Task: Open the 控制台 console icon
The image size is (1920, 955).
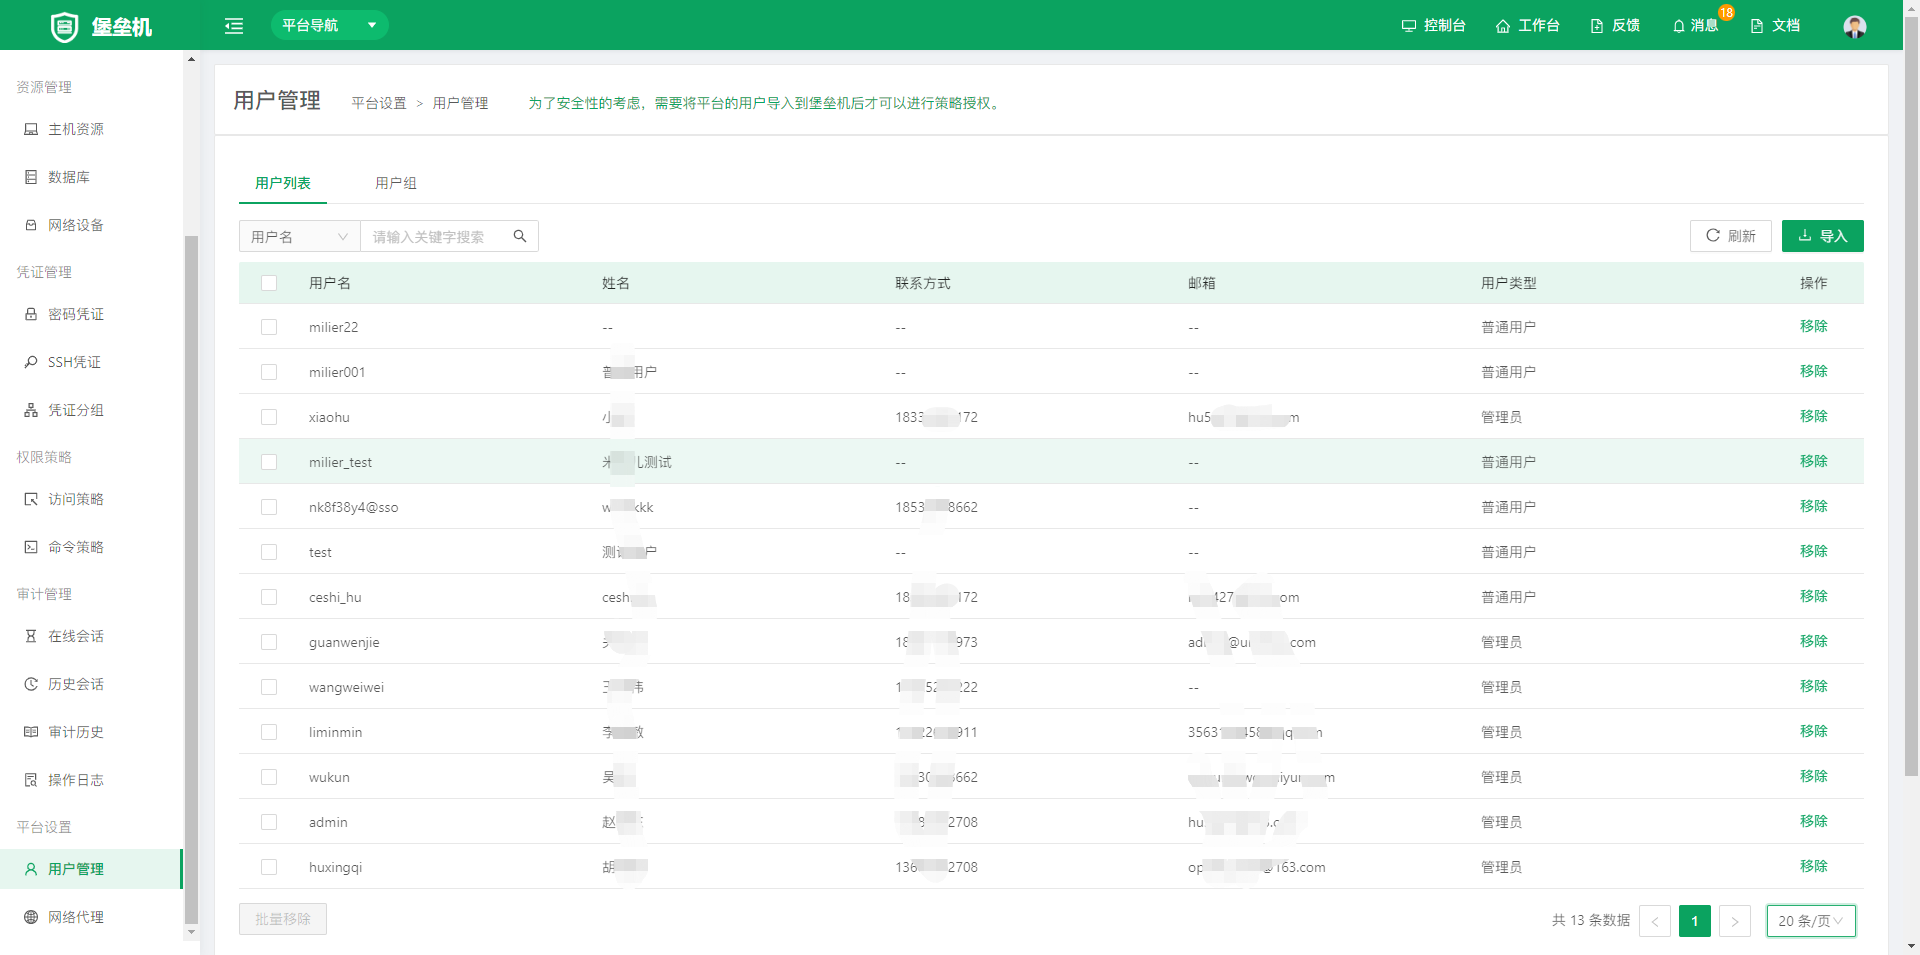Action: tap(1408, 26)
